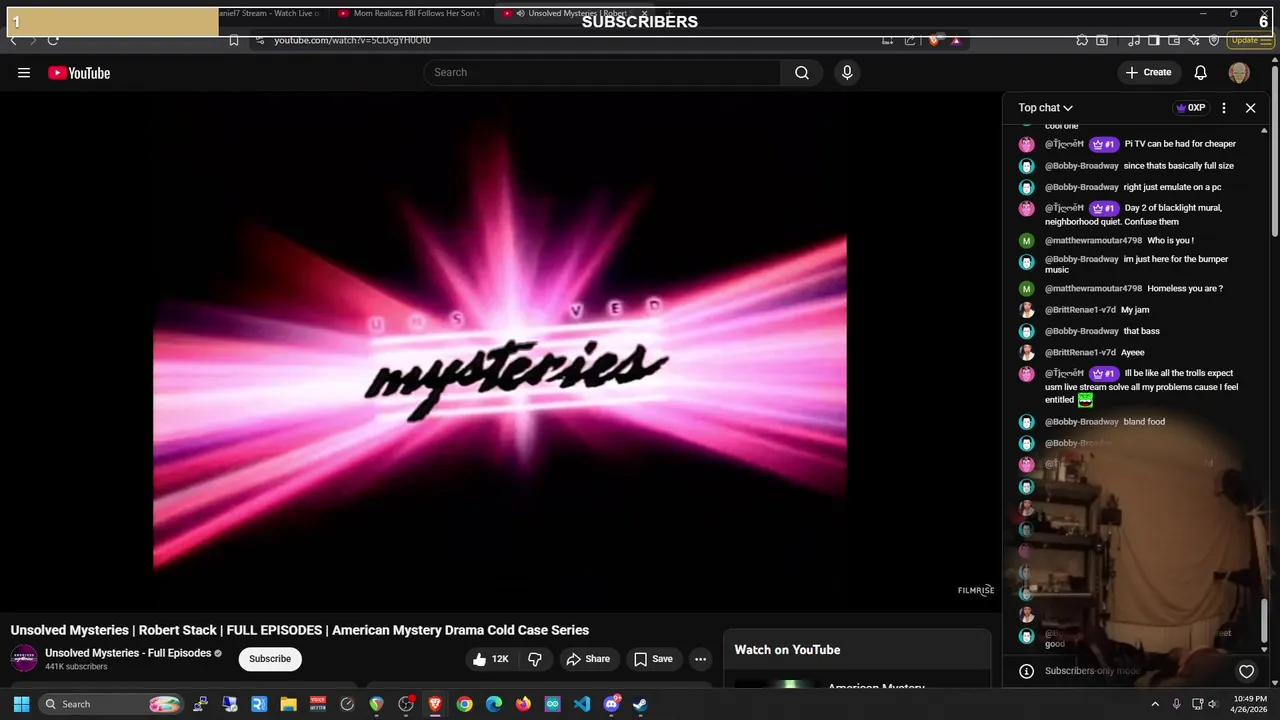Open the more actions ellipsis under the video

coord(700,659)
